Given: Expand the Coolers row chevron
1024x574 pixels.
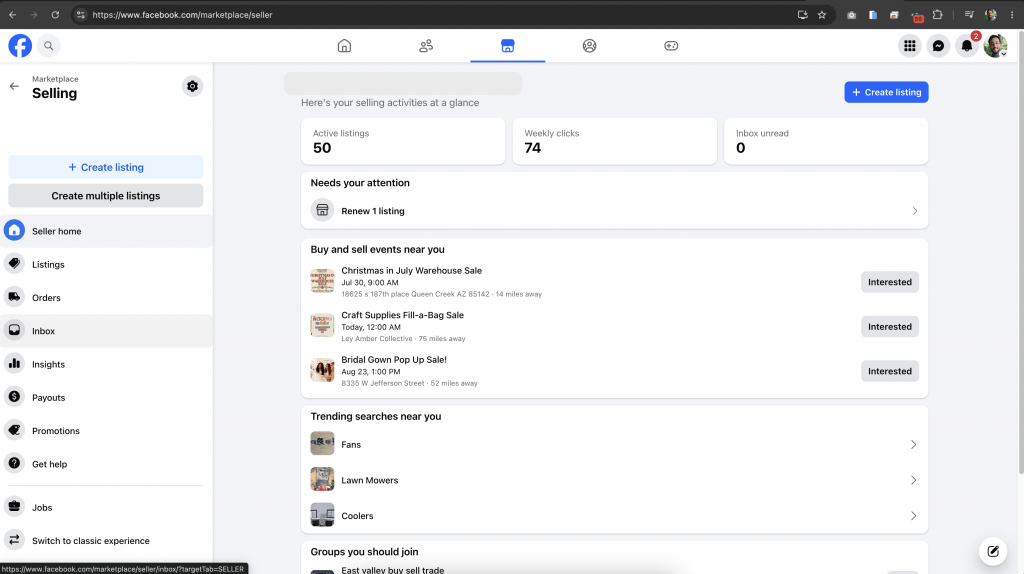Looking at the screenshot, I should [x=913, y=516].
